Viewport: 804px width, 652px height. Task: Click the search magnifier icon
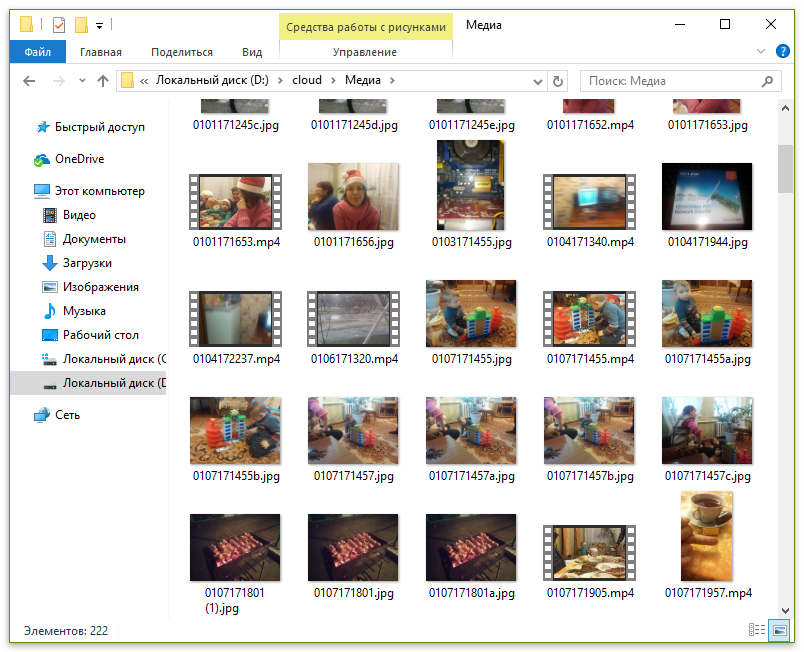(768, 81)
